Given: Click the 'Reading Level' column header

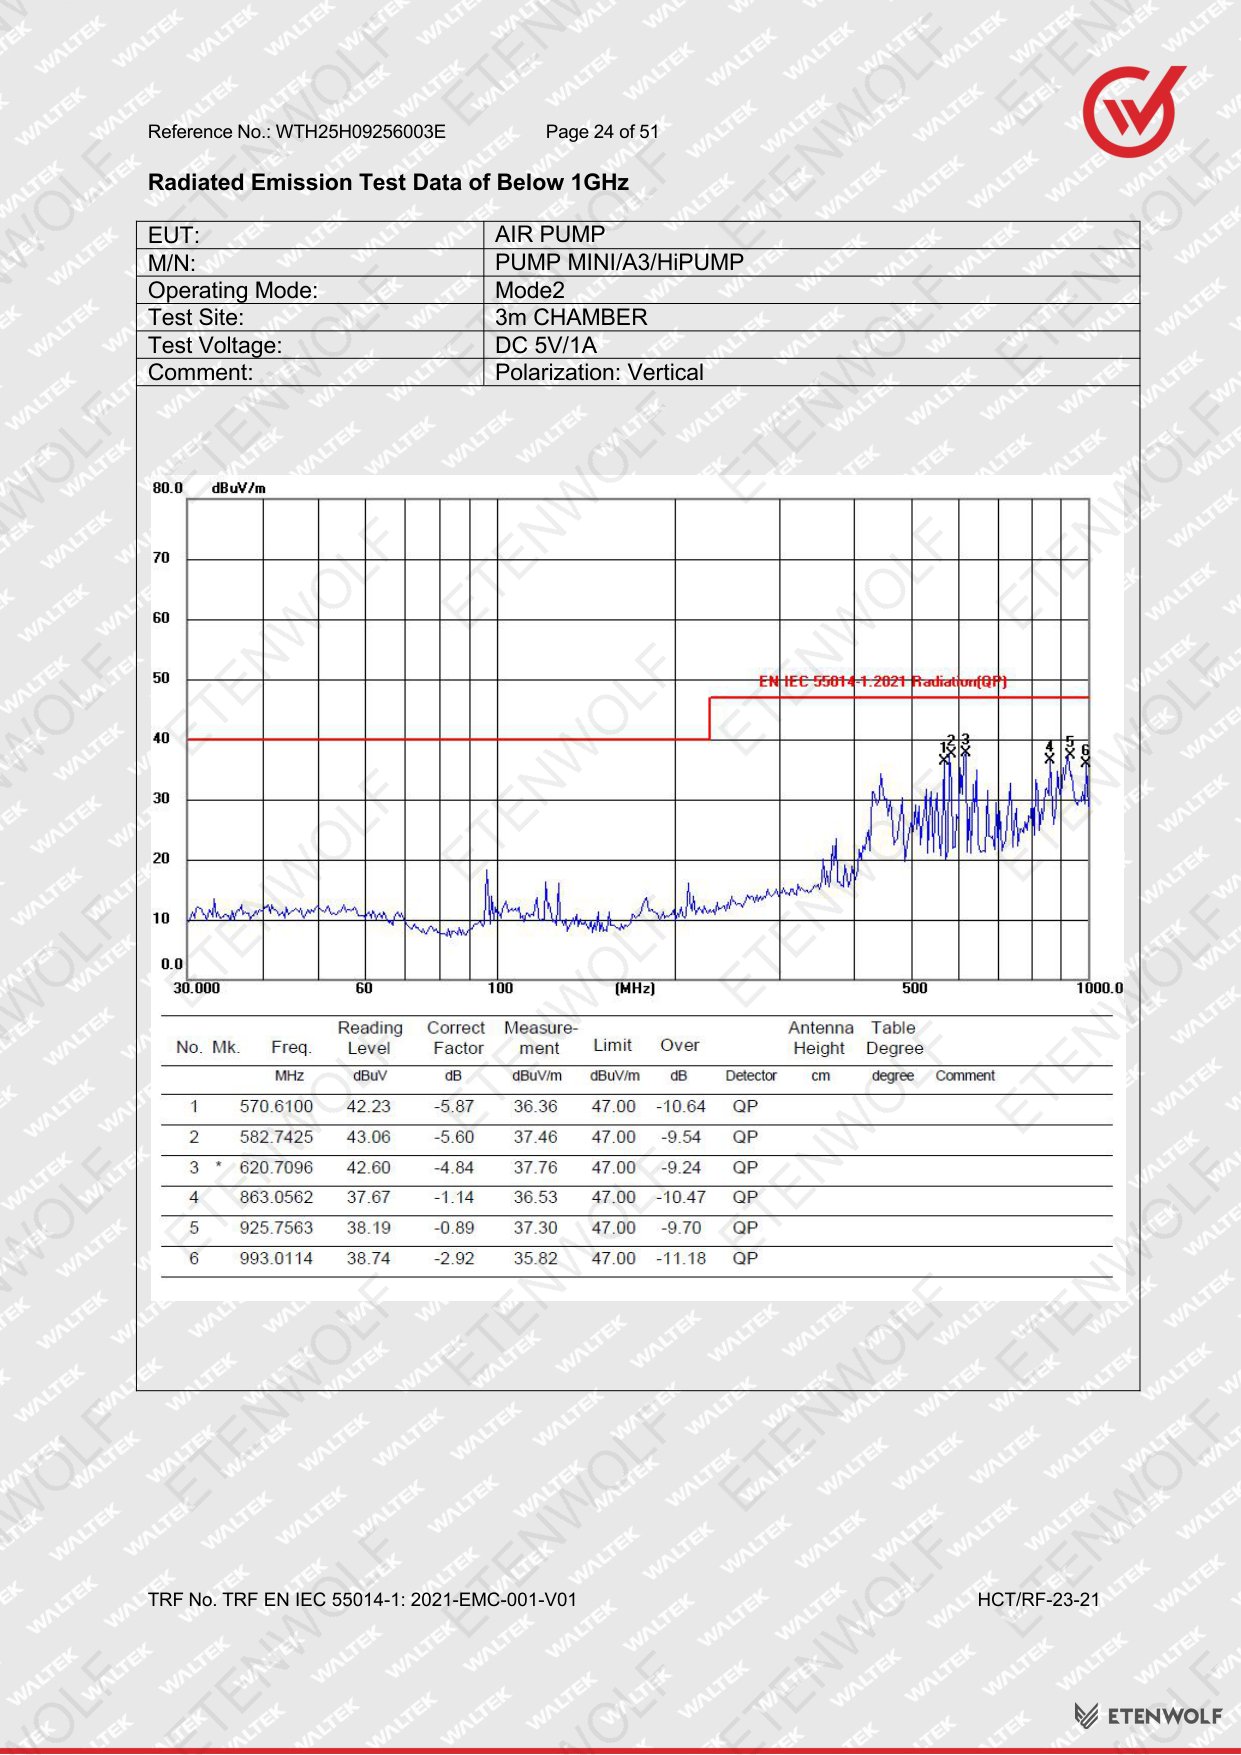Looking at the screenshot, I should (370, 1038).
